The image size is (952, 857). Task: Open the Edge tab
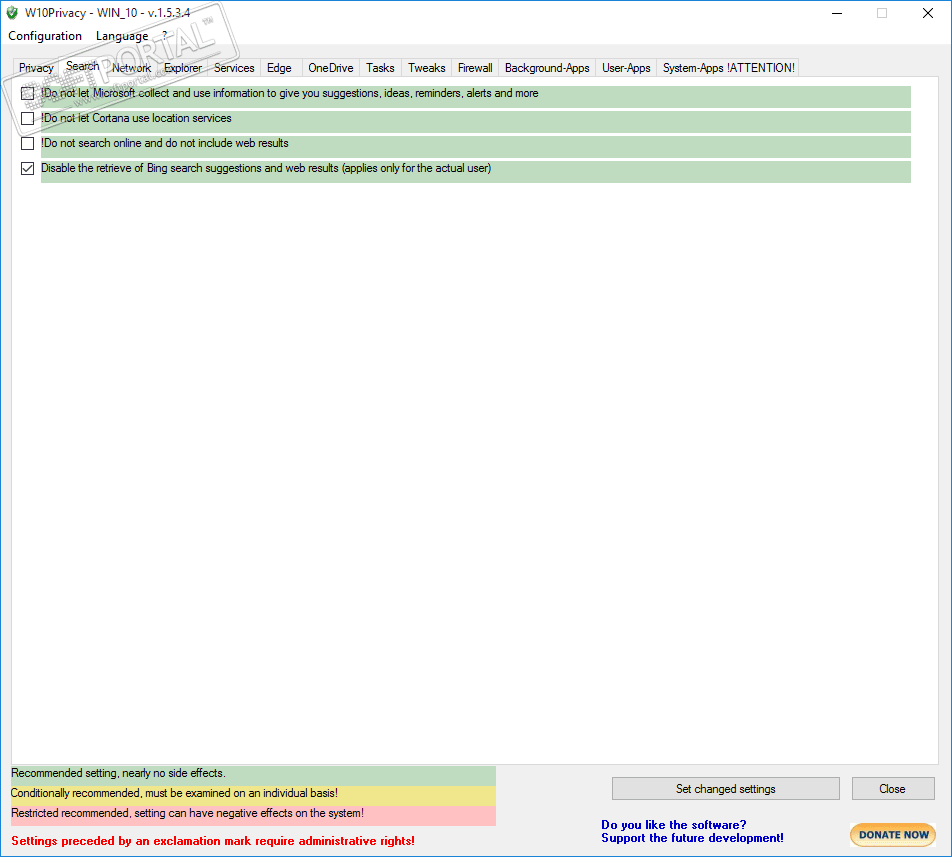(279, 68)
